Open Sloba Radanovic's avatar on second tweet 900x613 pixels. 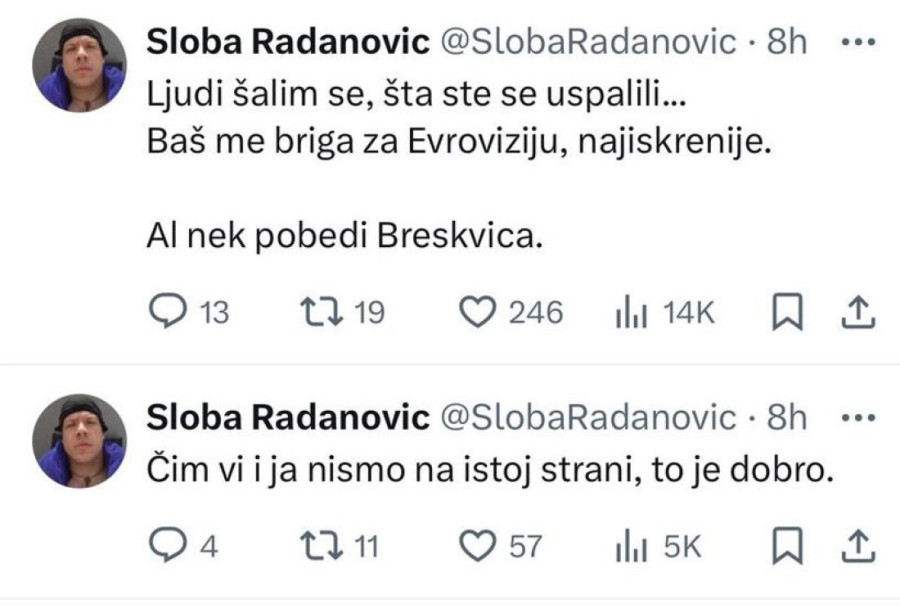click(x=79, y=442)
